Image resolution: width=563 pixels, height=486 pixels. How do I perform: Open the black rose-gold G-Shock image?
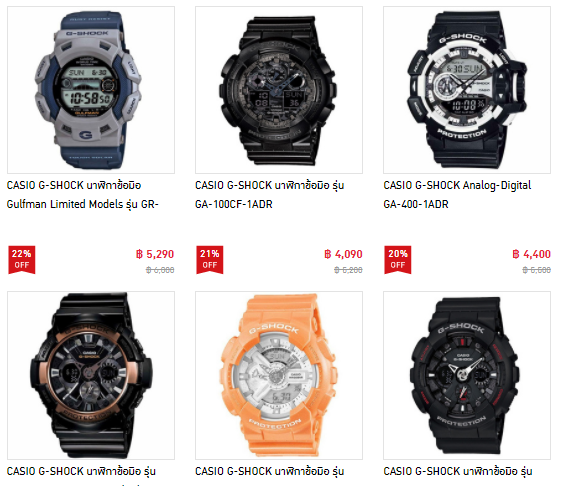pyautogui.click(x=91, y=375)
